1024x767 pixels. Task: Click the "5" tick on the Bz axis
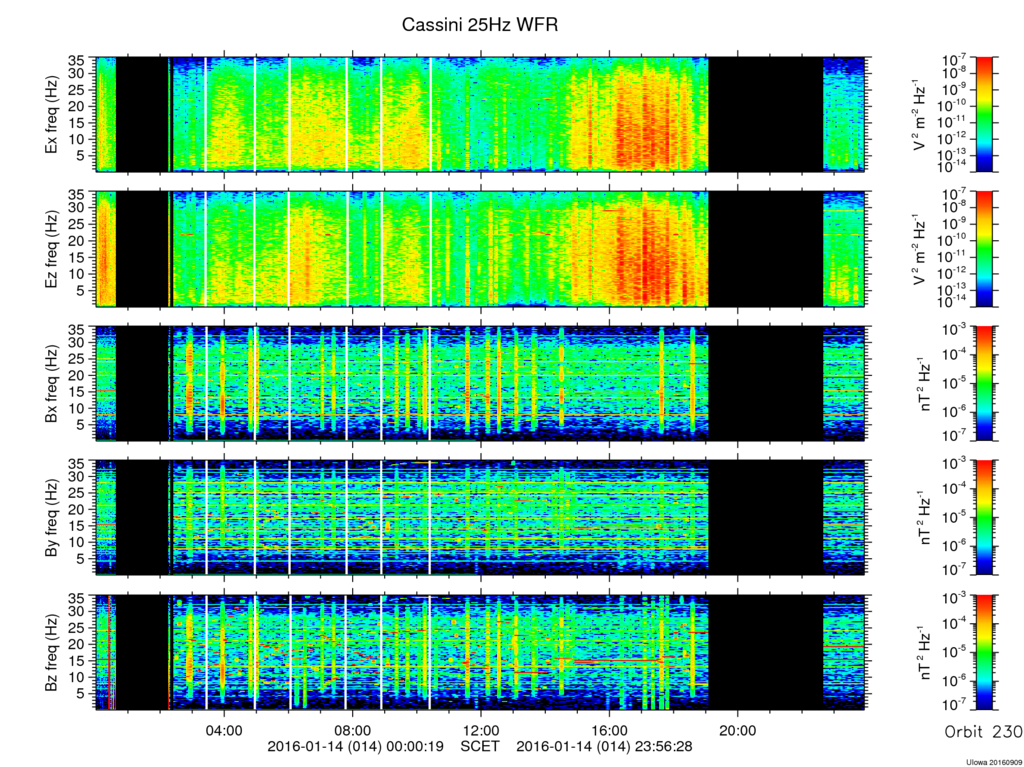click(79, 693)
